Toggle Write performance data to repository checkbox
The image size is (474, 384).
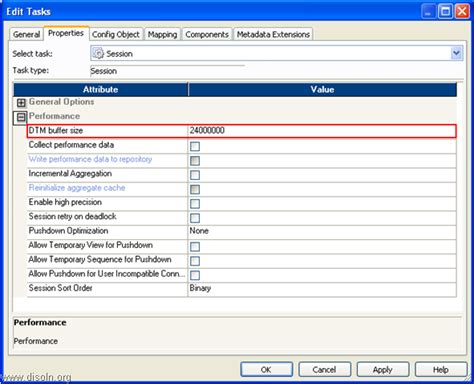(x=195, y=161)
